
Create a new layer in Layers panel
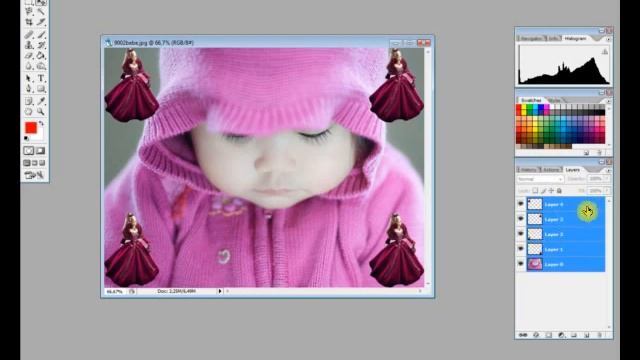587,335
